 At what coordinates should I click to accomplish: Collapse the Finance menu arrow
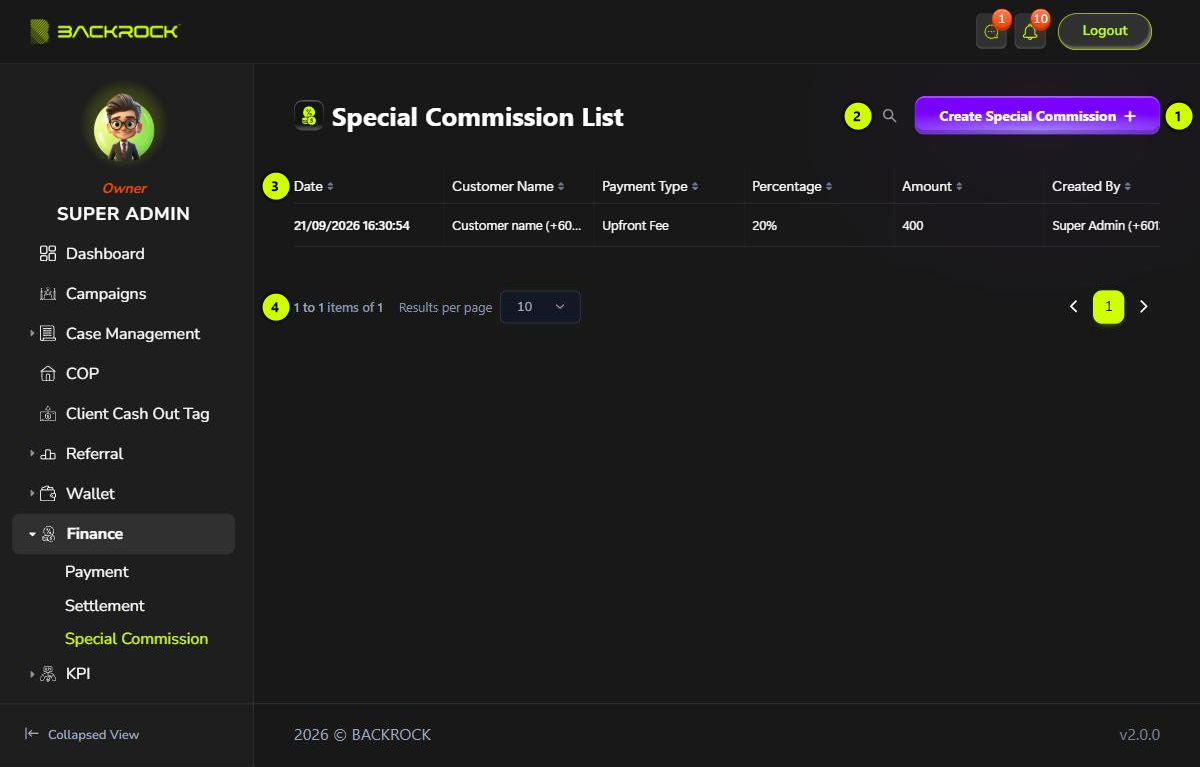pos(32,534)
